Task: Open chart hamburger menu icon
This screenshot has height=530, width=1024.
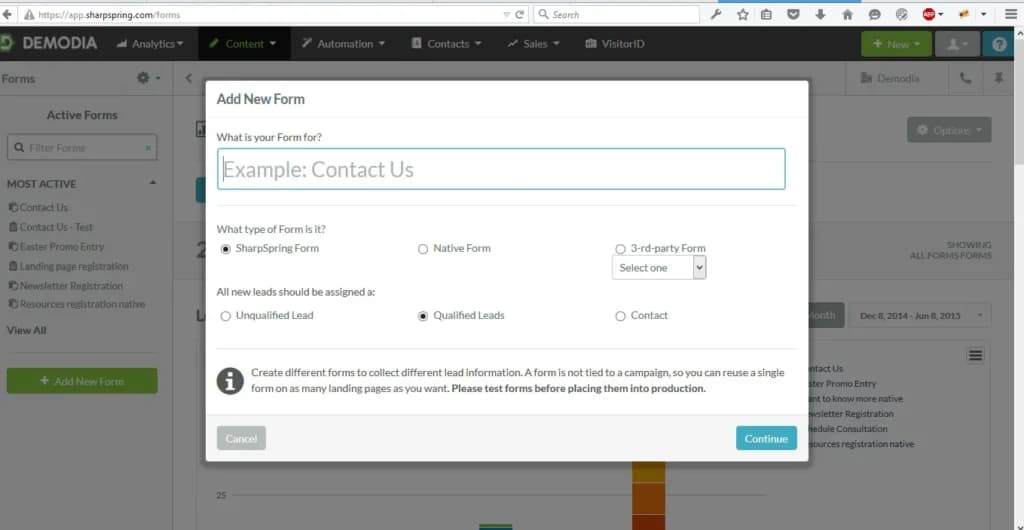Action: pos(976,355)
